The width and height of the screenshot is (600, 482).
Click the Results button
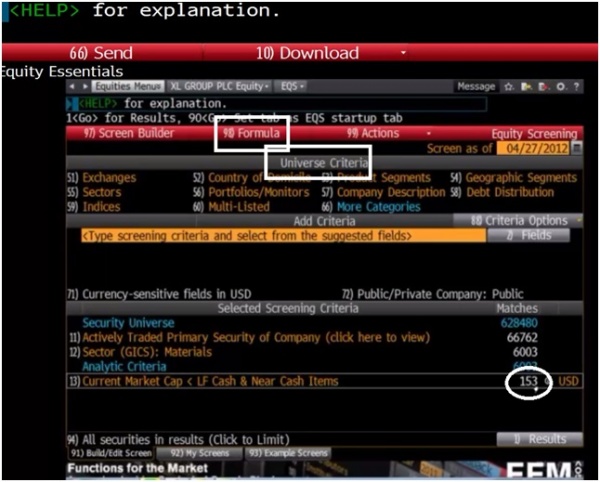pos(540,439)
